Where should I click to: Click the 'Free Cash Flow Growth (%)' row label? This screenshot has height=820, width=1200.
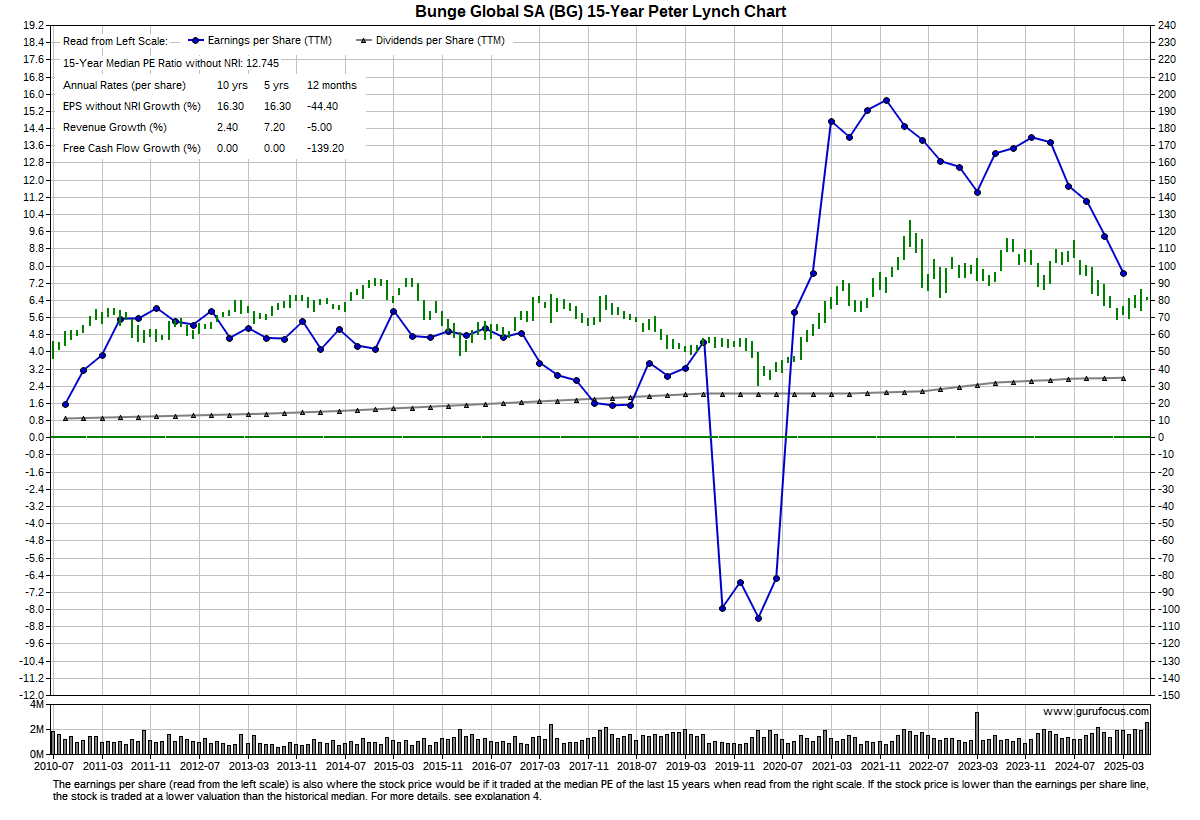(132, 148)
